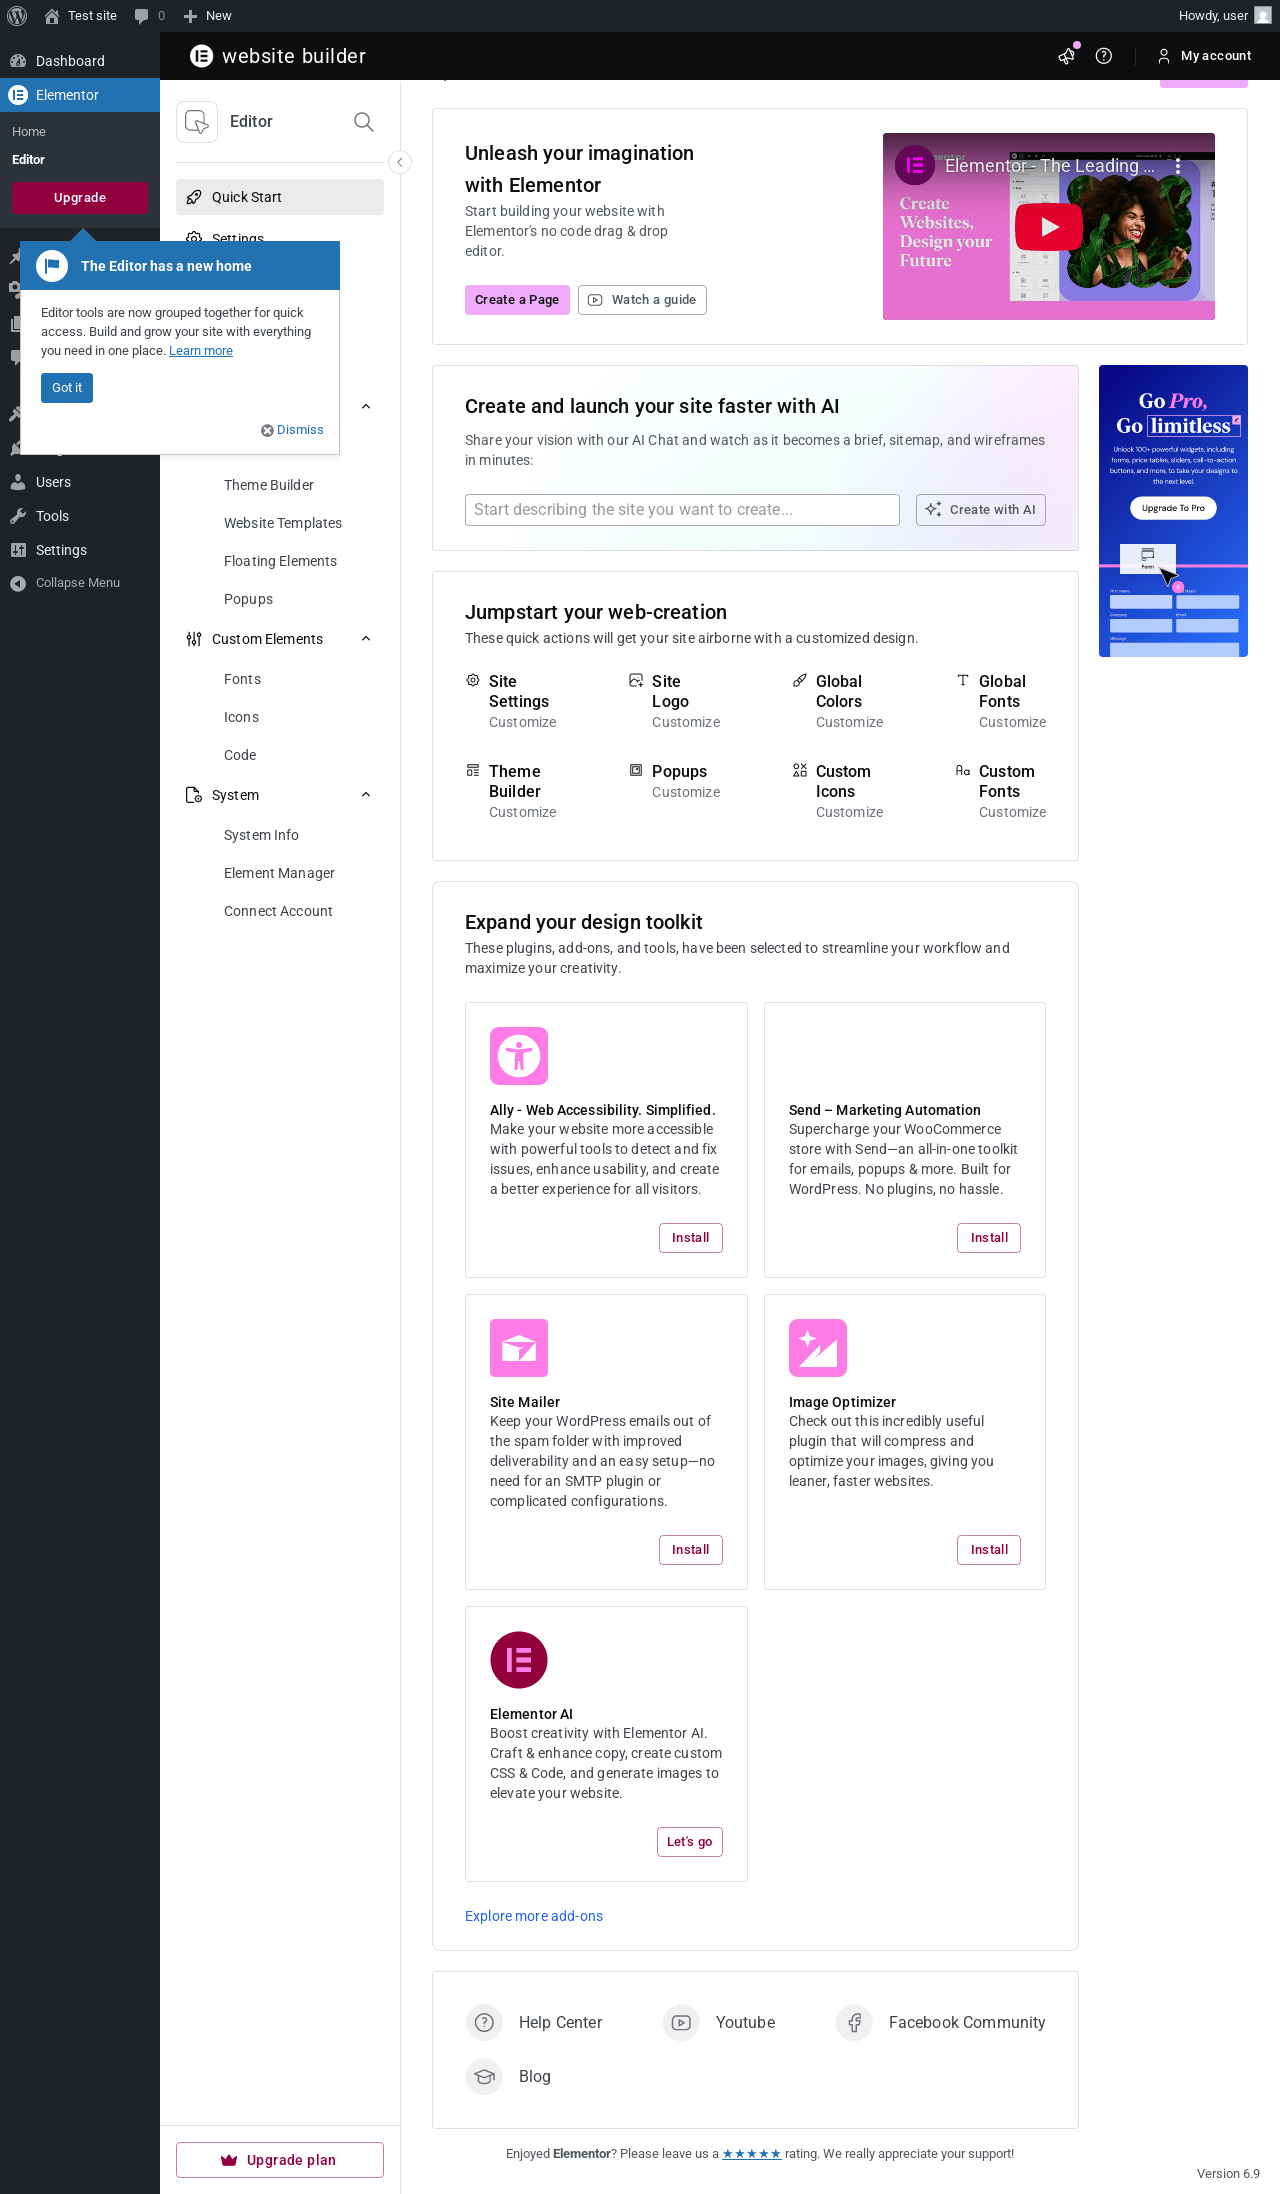
Task: Open the What's New megaphone icon
Action: [x=1067, y=56]
